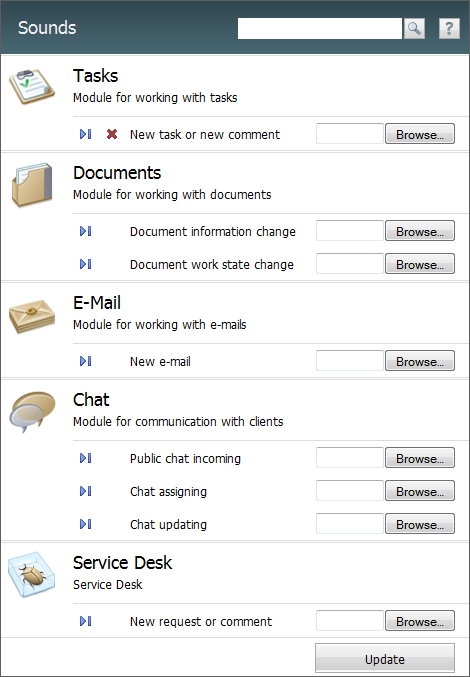Viewport: 470px width, 677px height.
Task: Play sound for New task or new comment
Action: pyautogui.click(x=85, y=134)
